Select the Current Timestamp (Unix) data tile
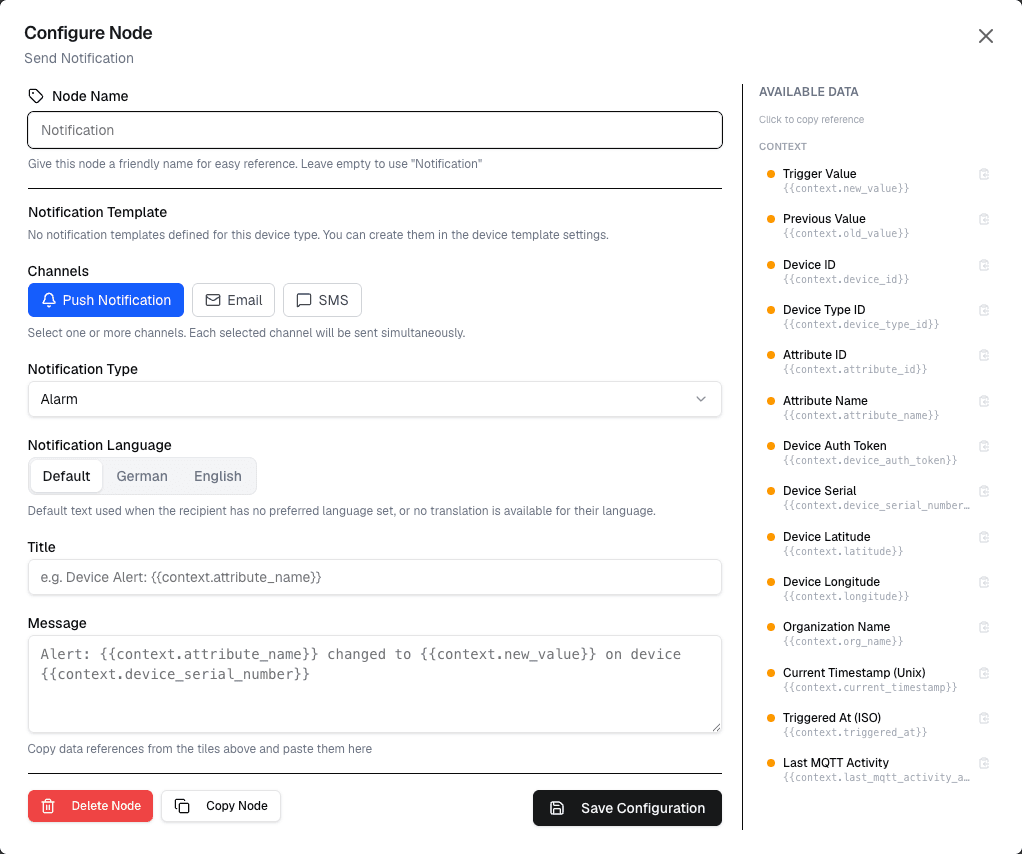Screen dimensions: 1022x854 click(x=877, y=679)
